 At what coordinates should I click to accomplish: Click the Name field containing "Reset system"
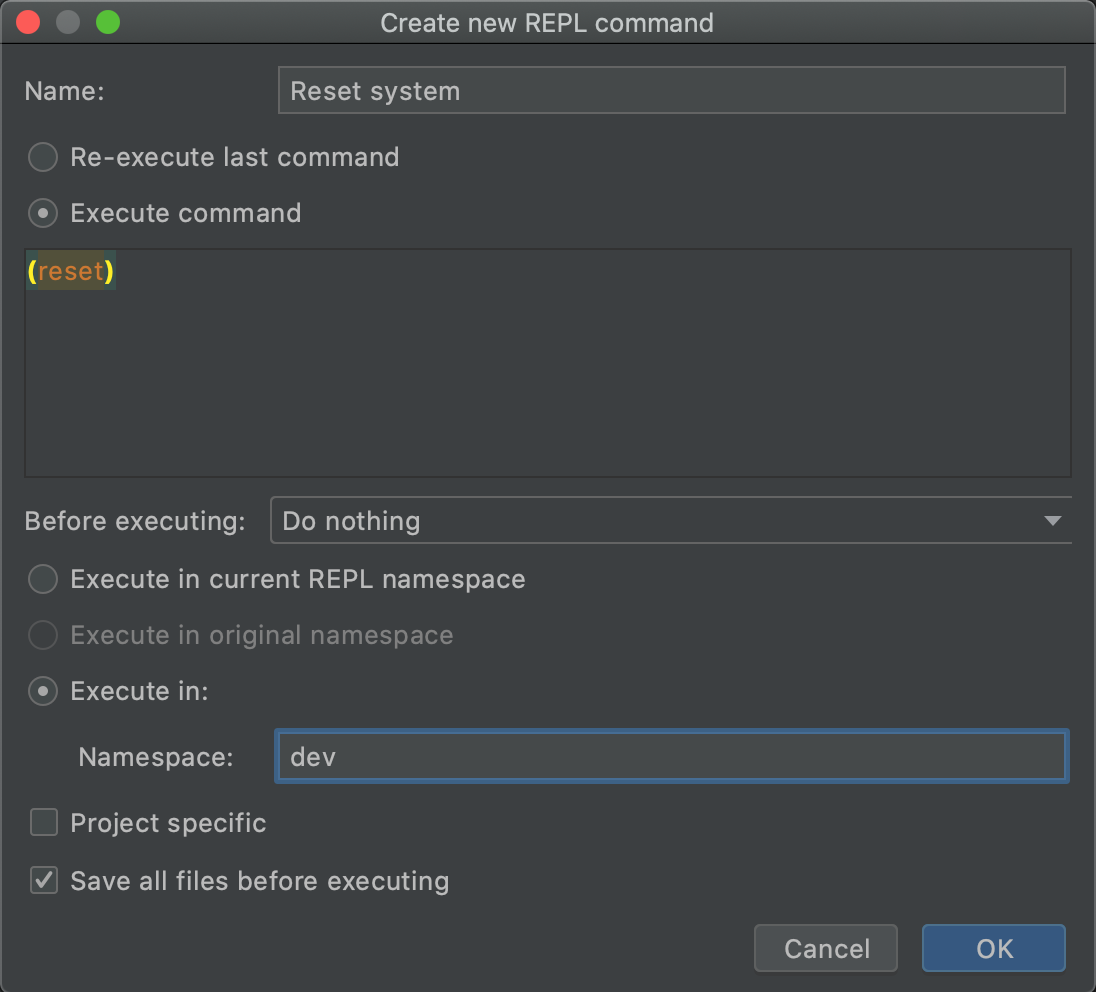coord(670,90)
